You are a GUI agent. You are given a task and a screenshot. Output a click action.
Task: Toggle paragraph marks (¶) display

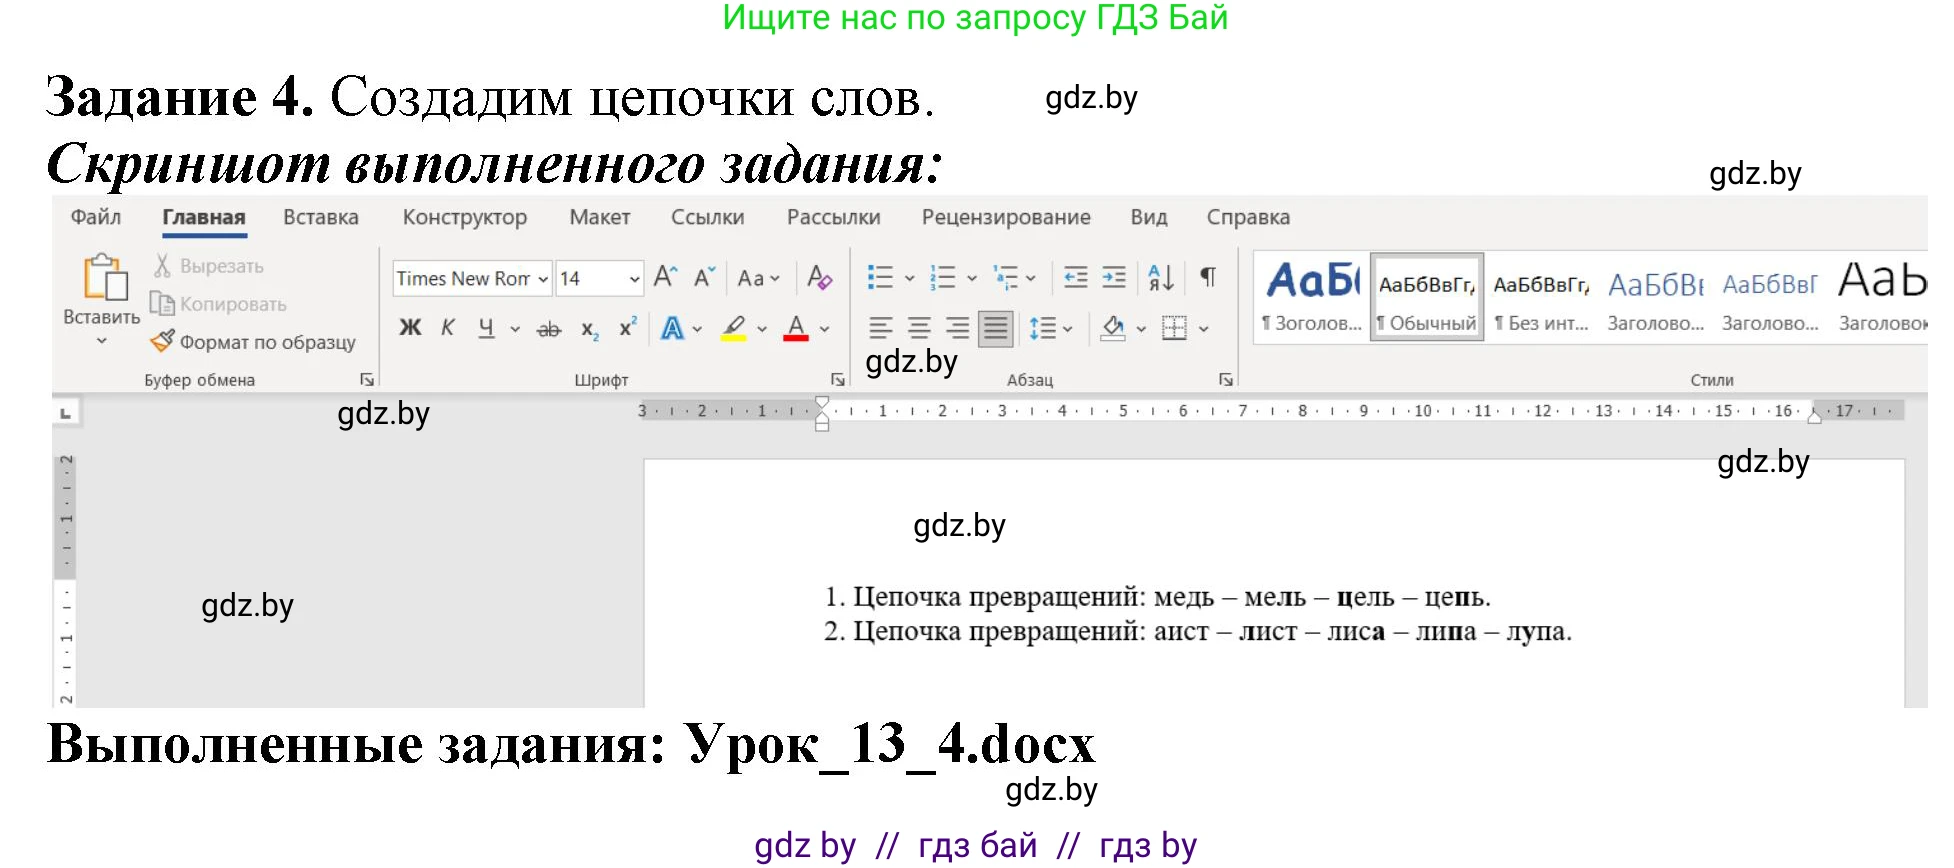pyautogui.click(x=1208, y=277)
